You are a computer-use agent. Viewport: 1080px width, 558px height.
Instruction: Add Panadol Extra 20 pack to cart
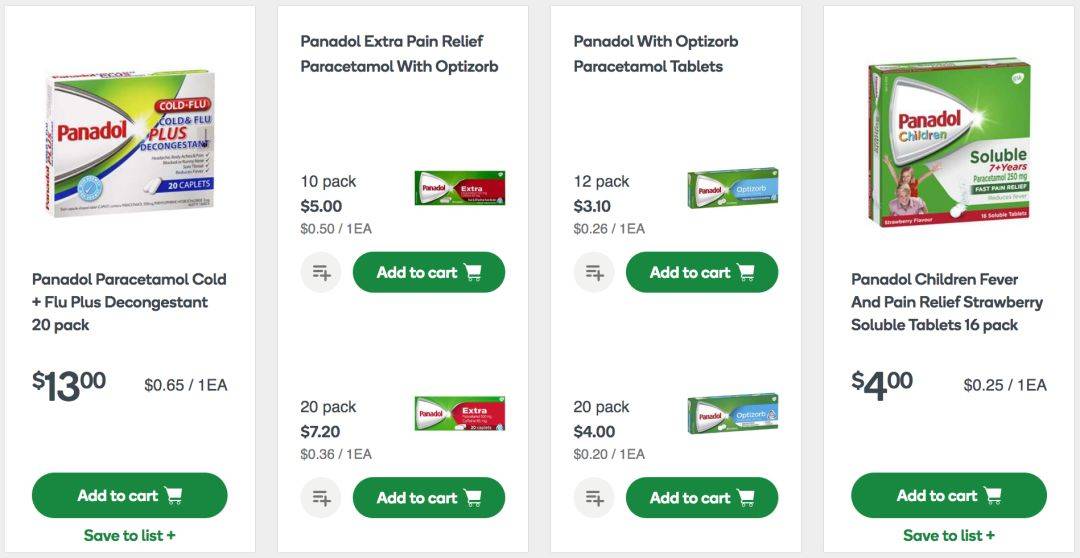click(428, 497)
